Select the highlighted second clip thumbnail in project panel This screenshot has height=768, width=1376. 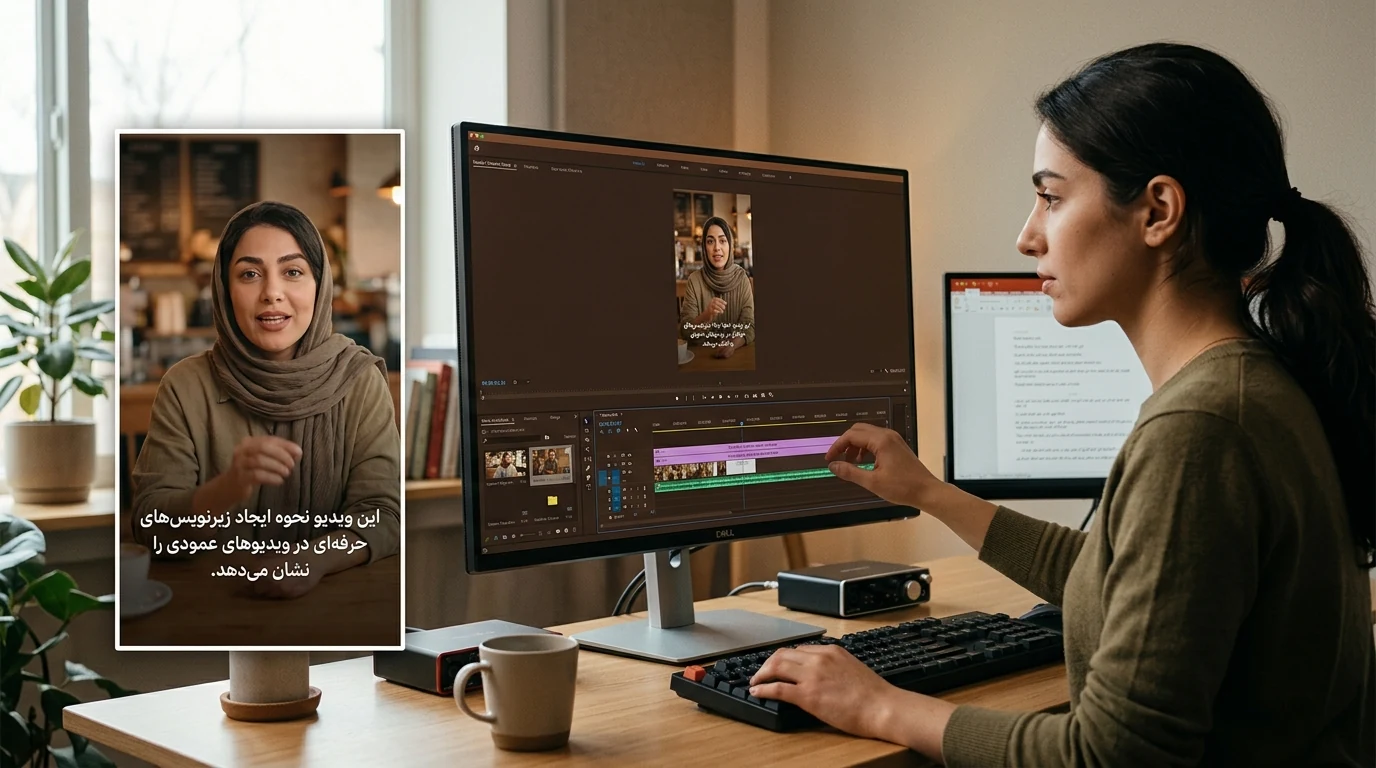(551, 464)
